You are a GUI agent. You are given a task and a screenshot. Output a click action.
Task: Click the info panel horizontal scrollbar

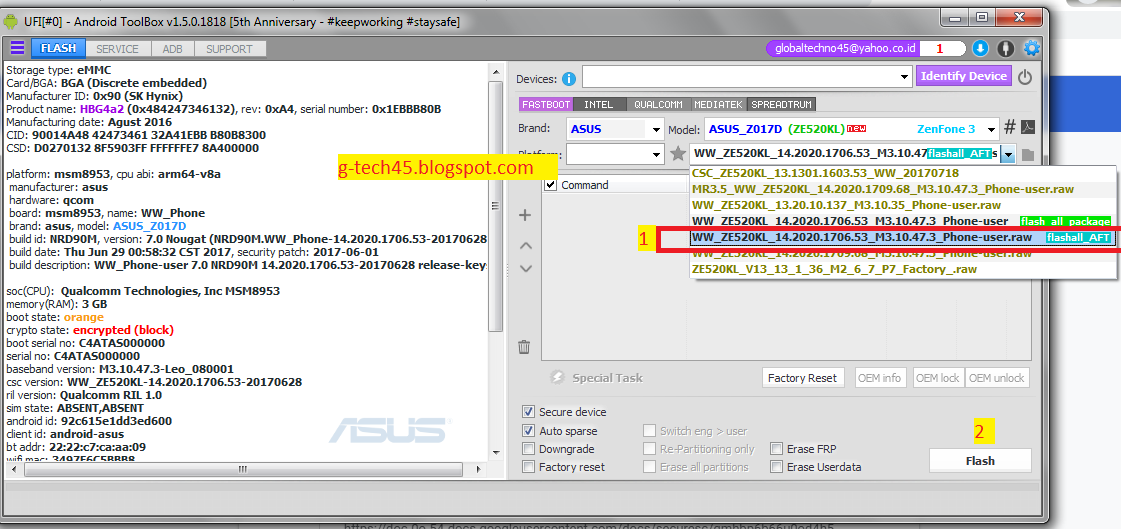coord(243,469)
